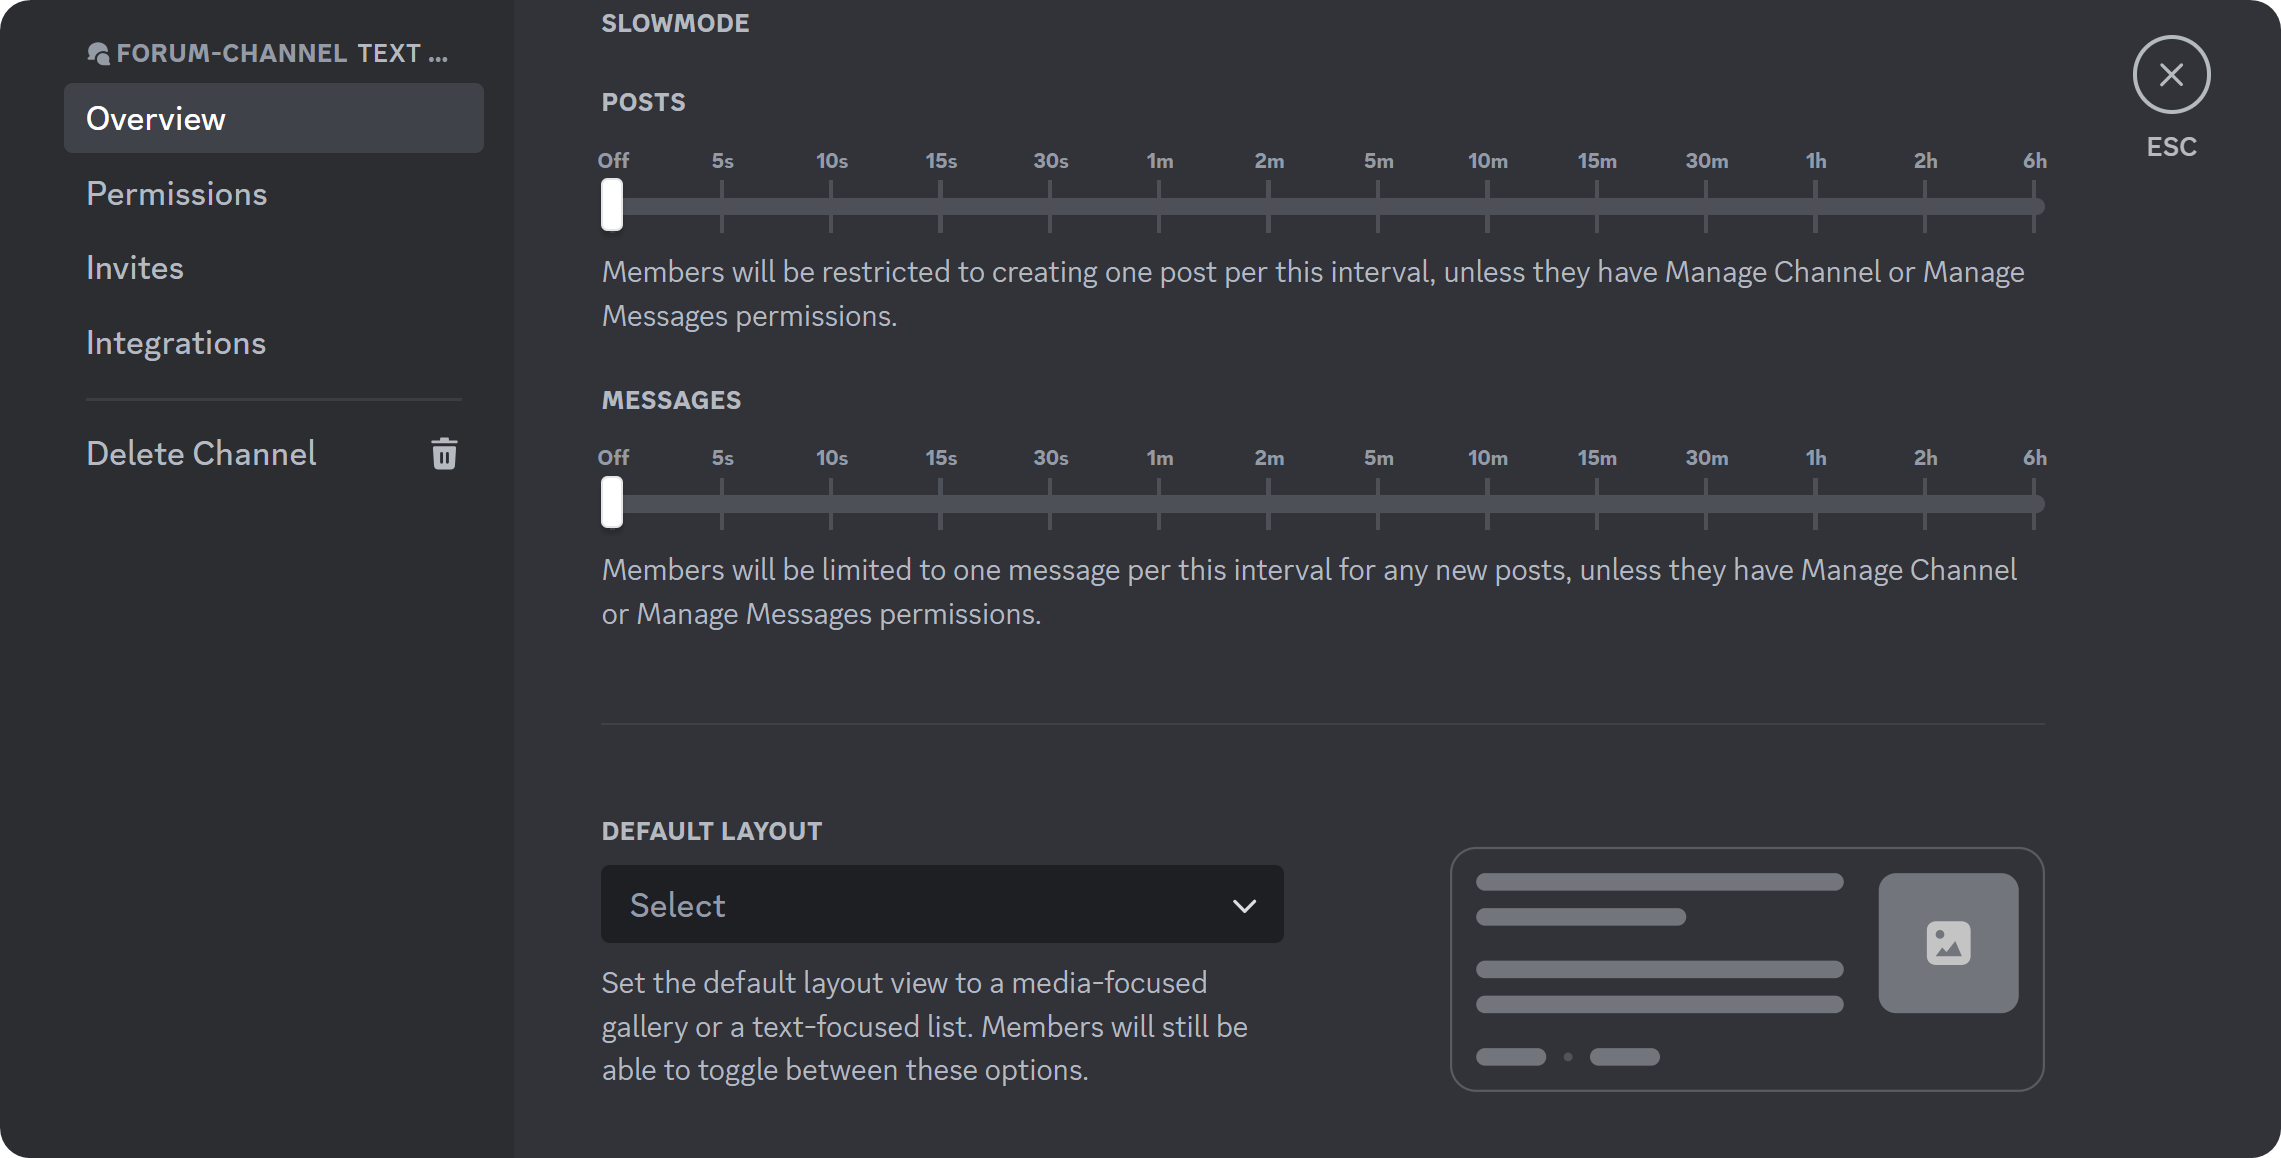Image resolution: width=2281 pixels, height=1158 pixels.
Task: Open the Default Layout Select dropdown
Action: pyautogui.click(x=940, y=904)
